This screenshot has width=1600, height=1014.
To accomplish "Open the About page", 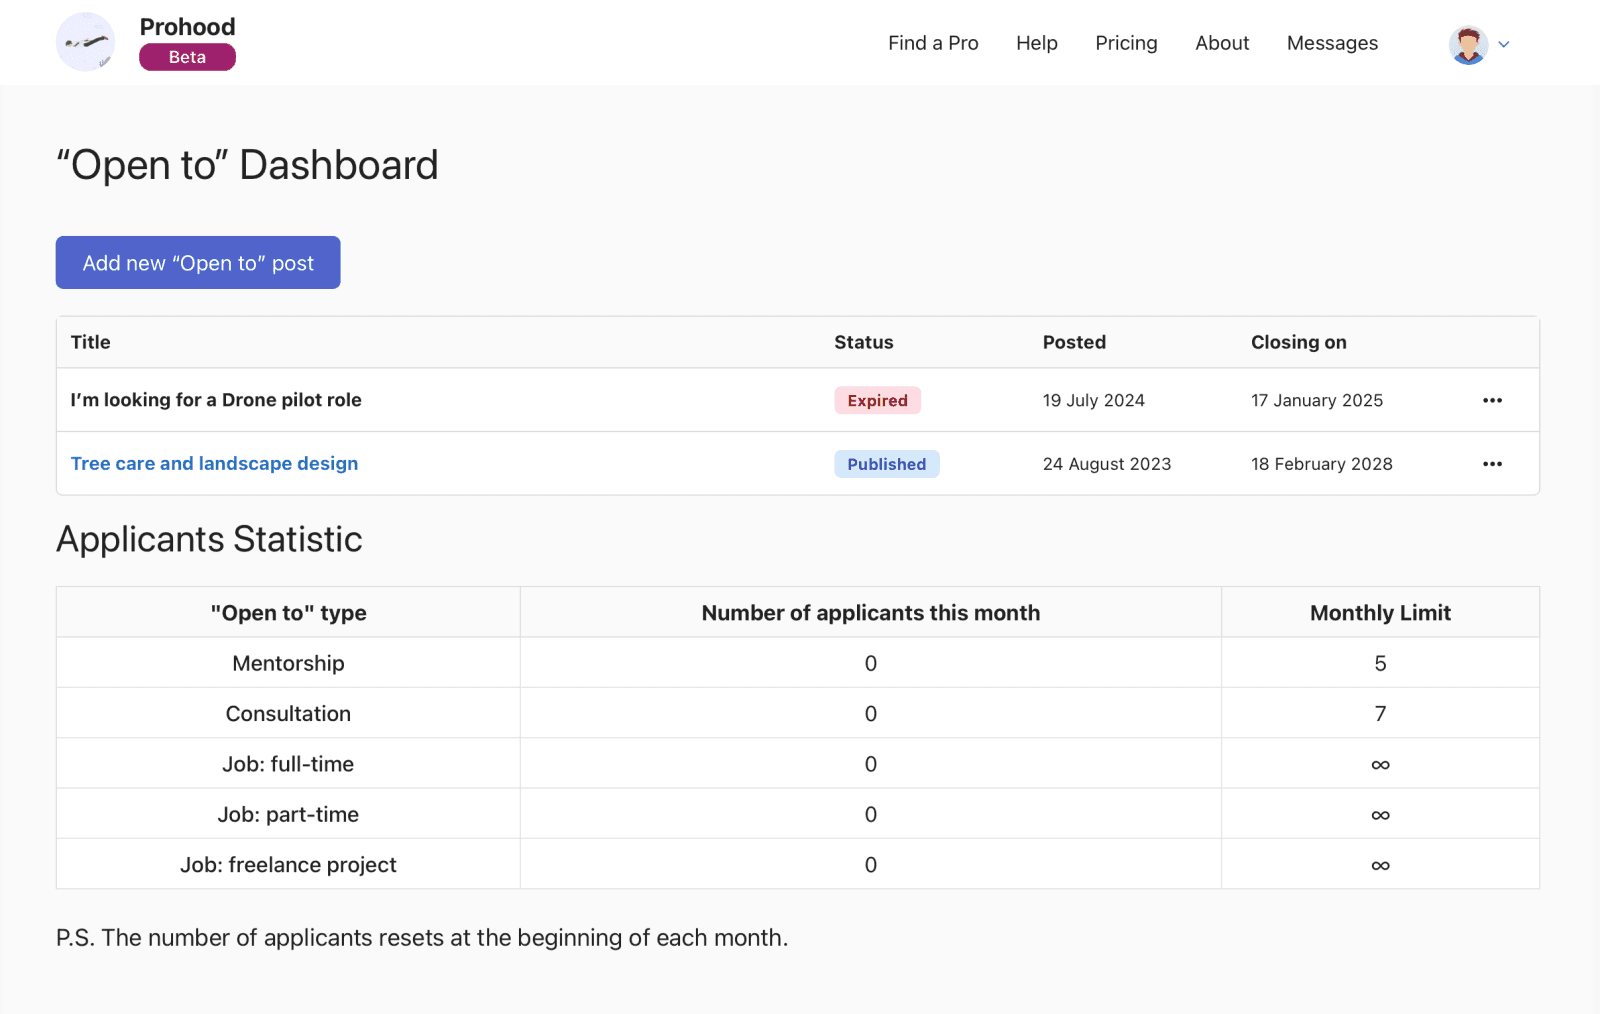I will [x=1222, y=43].
